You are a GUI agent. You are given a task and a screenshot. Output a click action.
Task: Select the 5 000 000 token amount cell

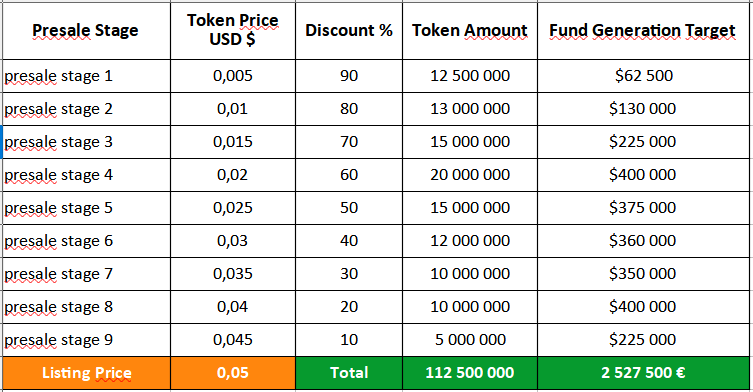(x=470, y=340)
